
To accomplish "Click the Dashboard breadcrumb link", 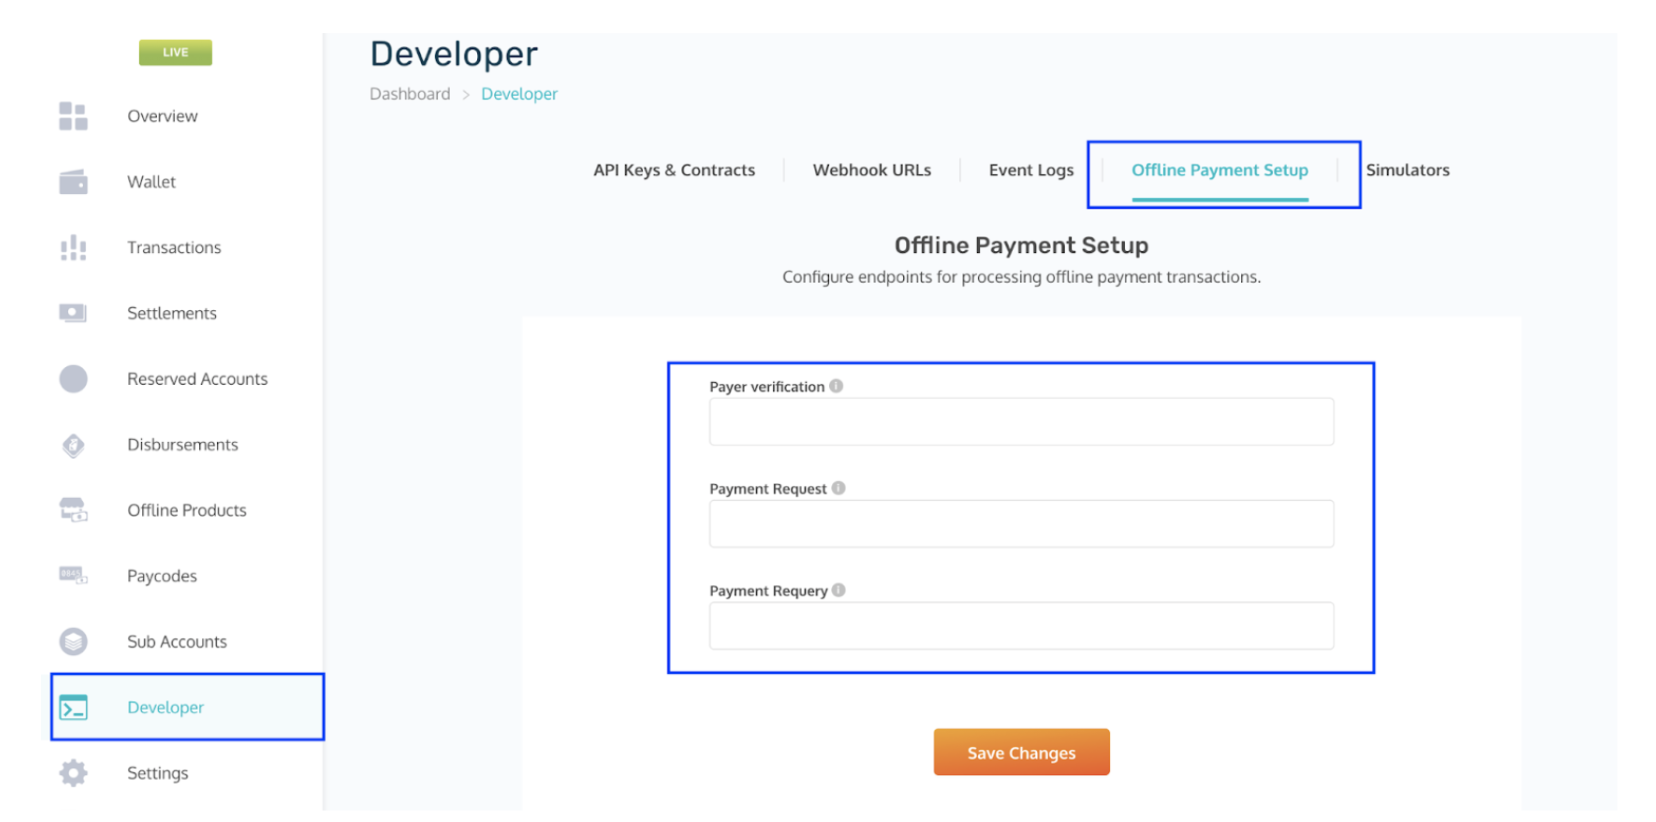I will click(x=410, y=94).
